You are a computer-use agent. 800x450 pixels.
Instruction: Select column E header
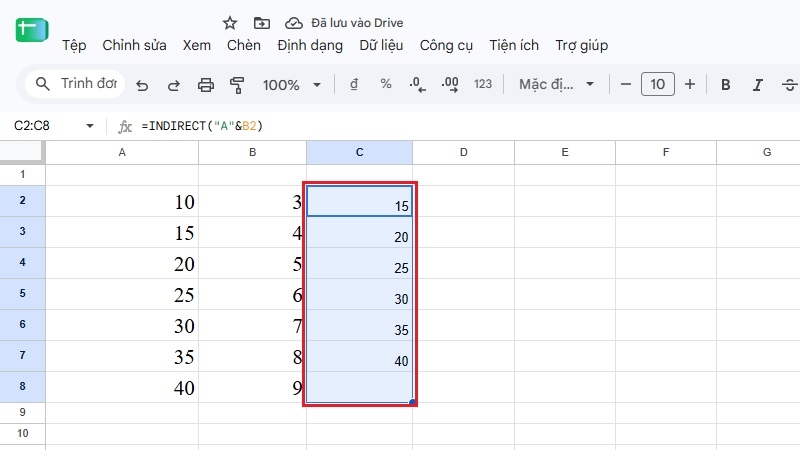click(x=565, y=153)
